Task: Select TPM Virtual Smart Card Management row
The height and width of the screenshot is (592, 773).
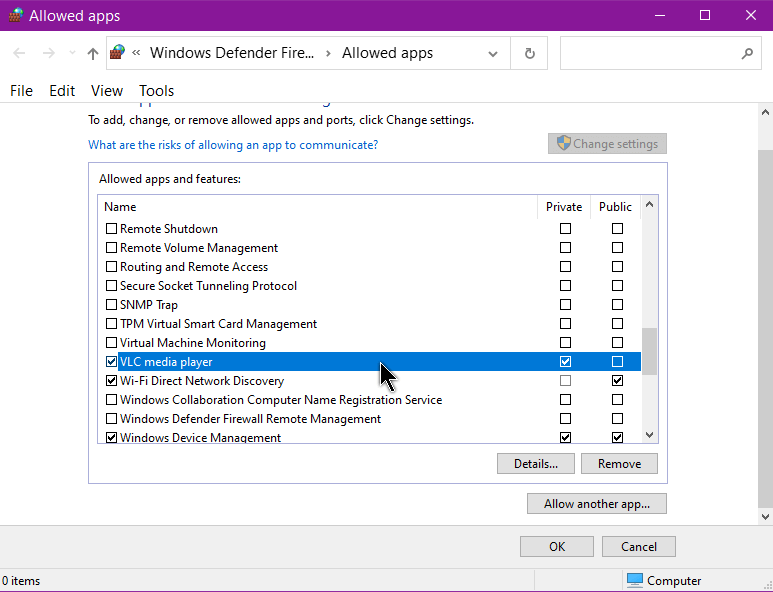Action: click(x=372, y=324)
